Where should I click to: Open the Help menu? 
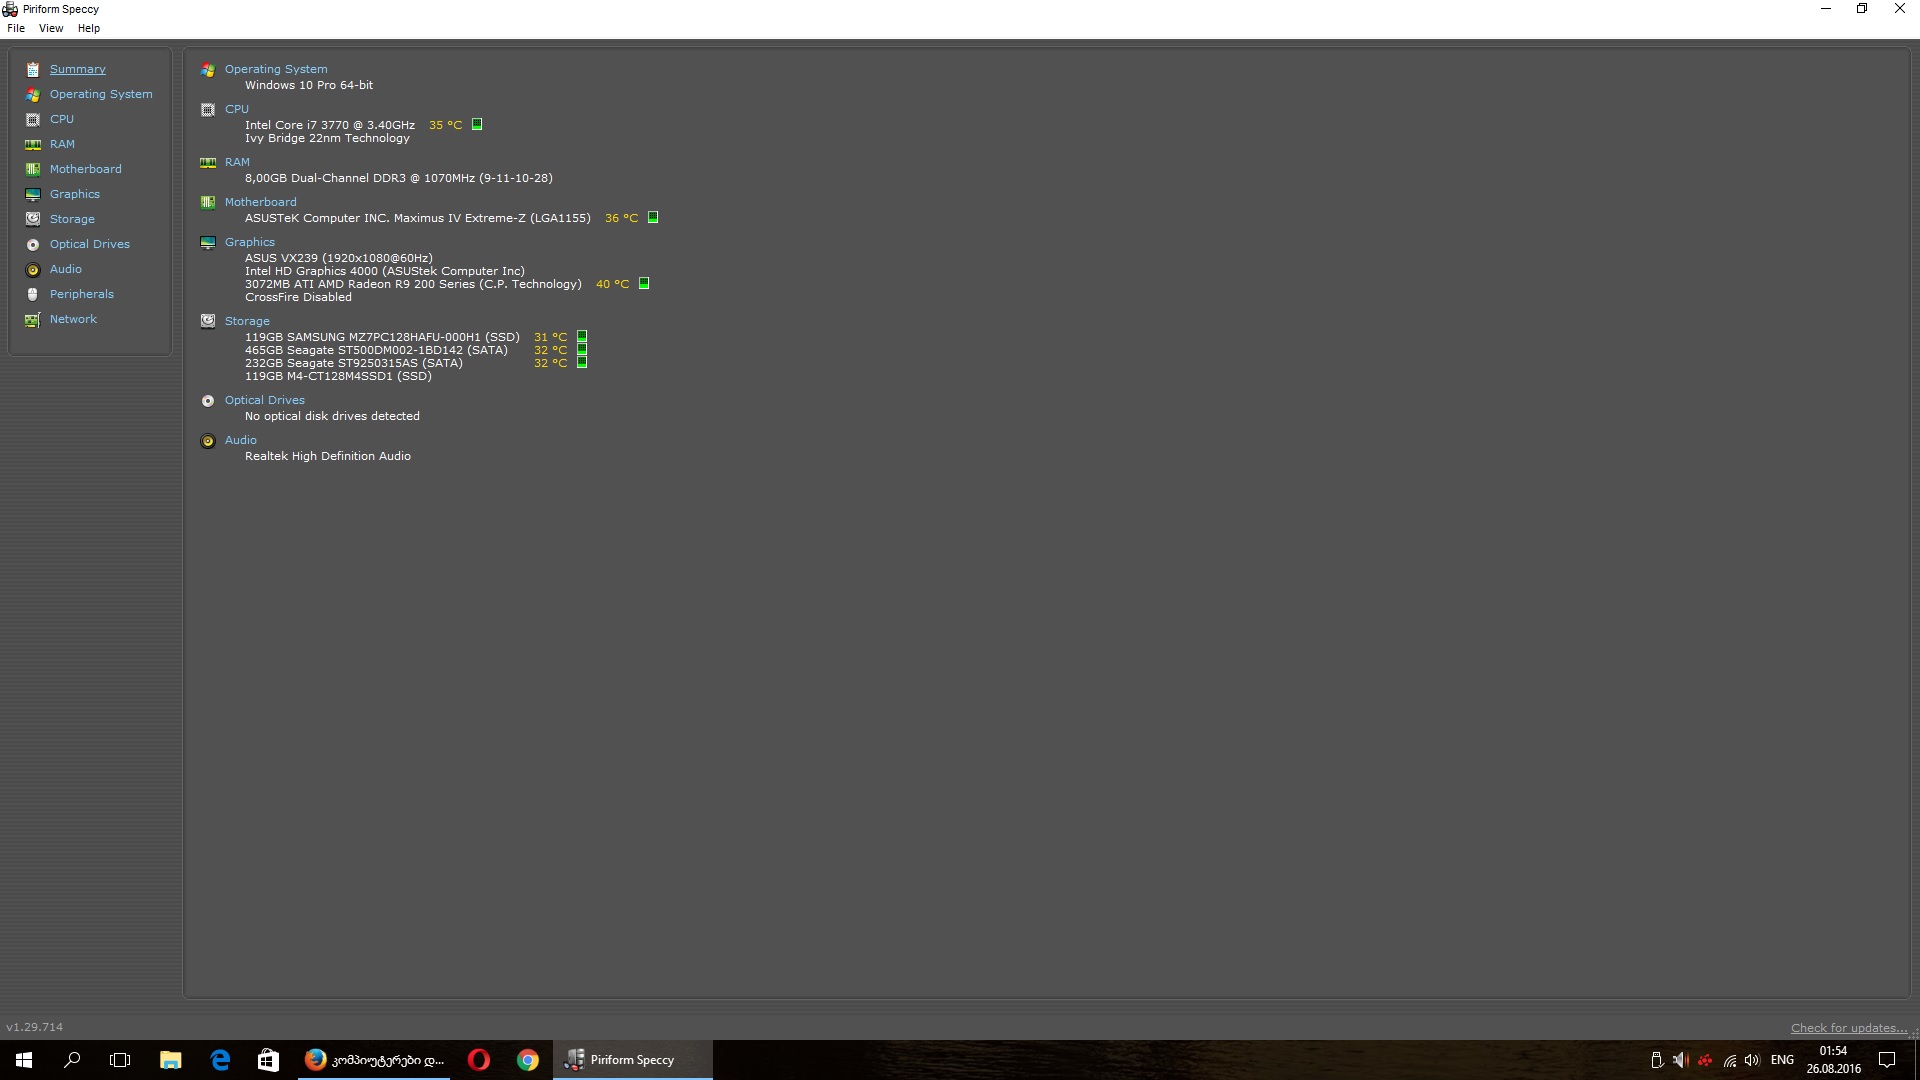[x=89, y=28]
